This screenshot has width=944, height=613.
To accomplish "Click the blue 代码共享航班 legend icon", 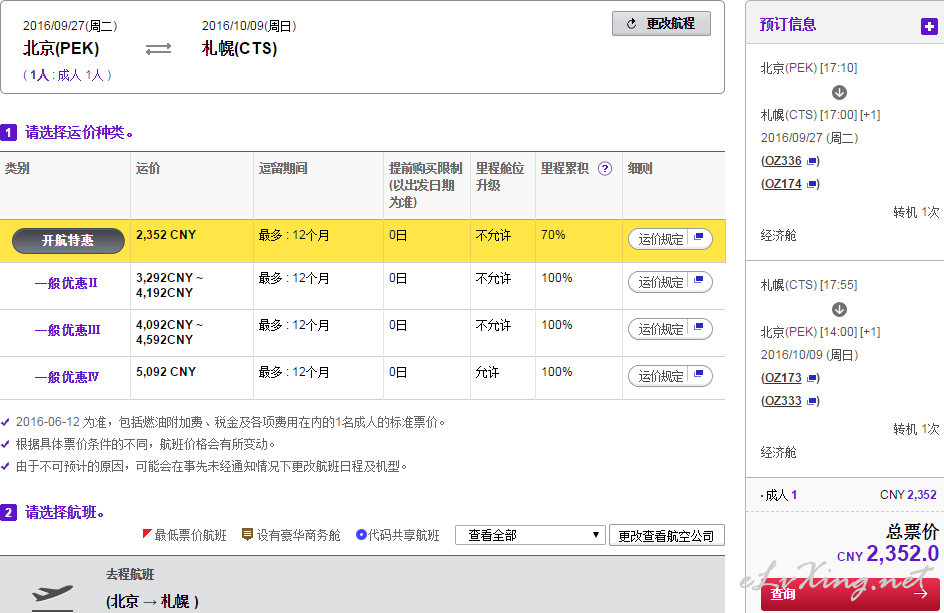I will 361,534.
